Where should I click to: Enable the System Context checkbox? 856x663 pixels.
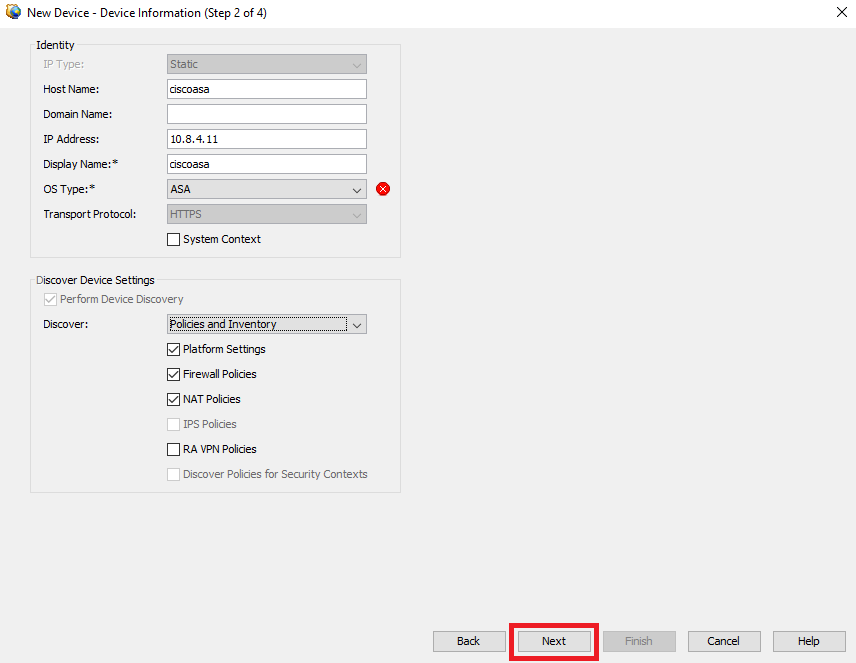(x=173, y=239)
